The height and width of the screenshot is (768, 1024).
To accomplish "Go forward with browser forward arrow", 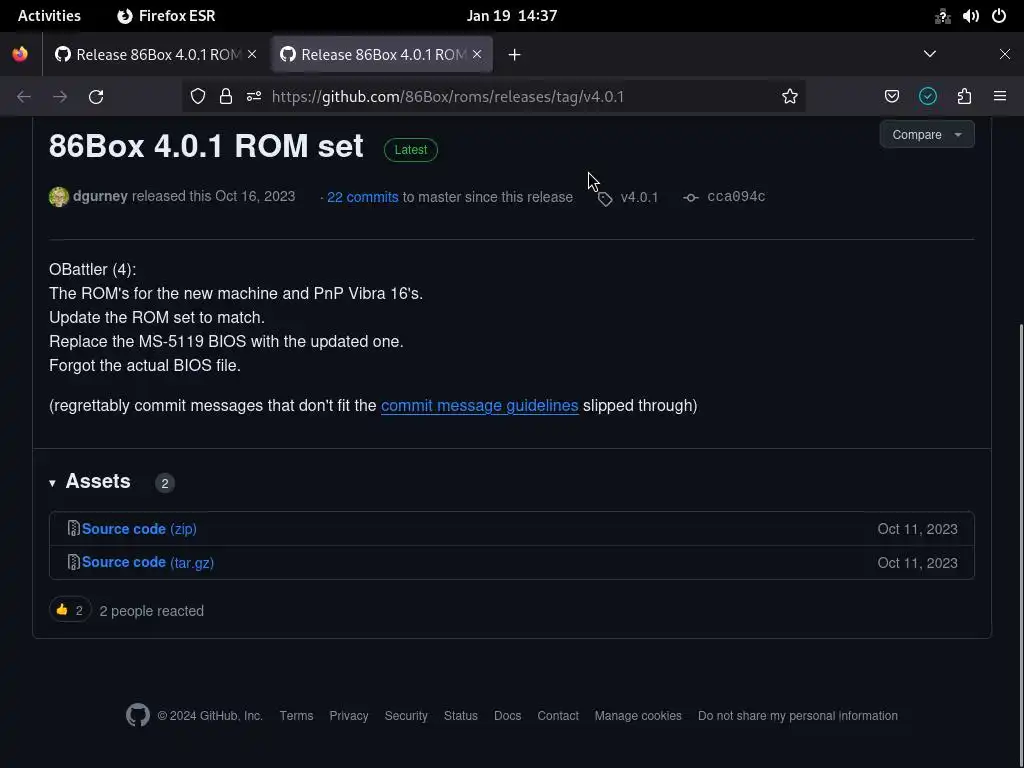I will (x=60, y=97).
